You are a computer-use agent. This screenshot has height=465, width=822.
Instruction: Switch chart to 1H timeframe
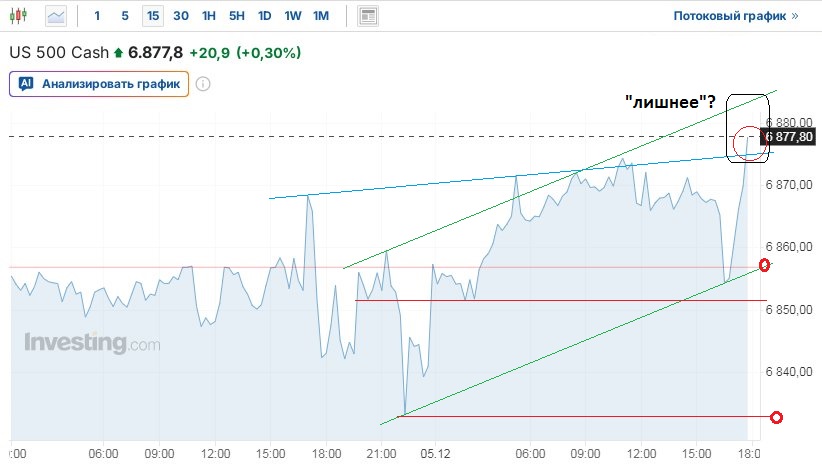[208, 16]
